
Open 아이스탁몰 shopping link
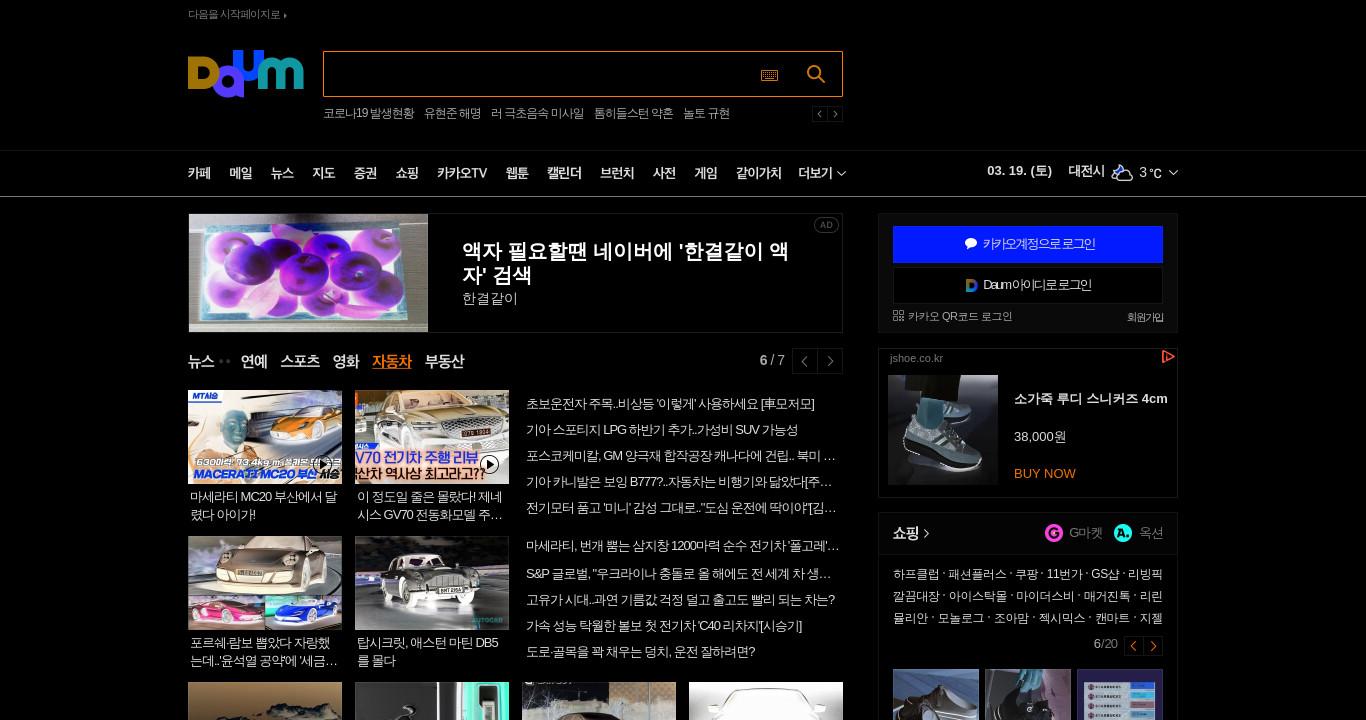coord(977,596)
